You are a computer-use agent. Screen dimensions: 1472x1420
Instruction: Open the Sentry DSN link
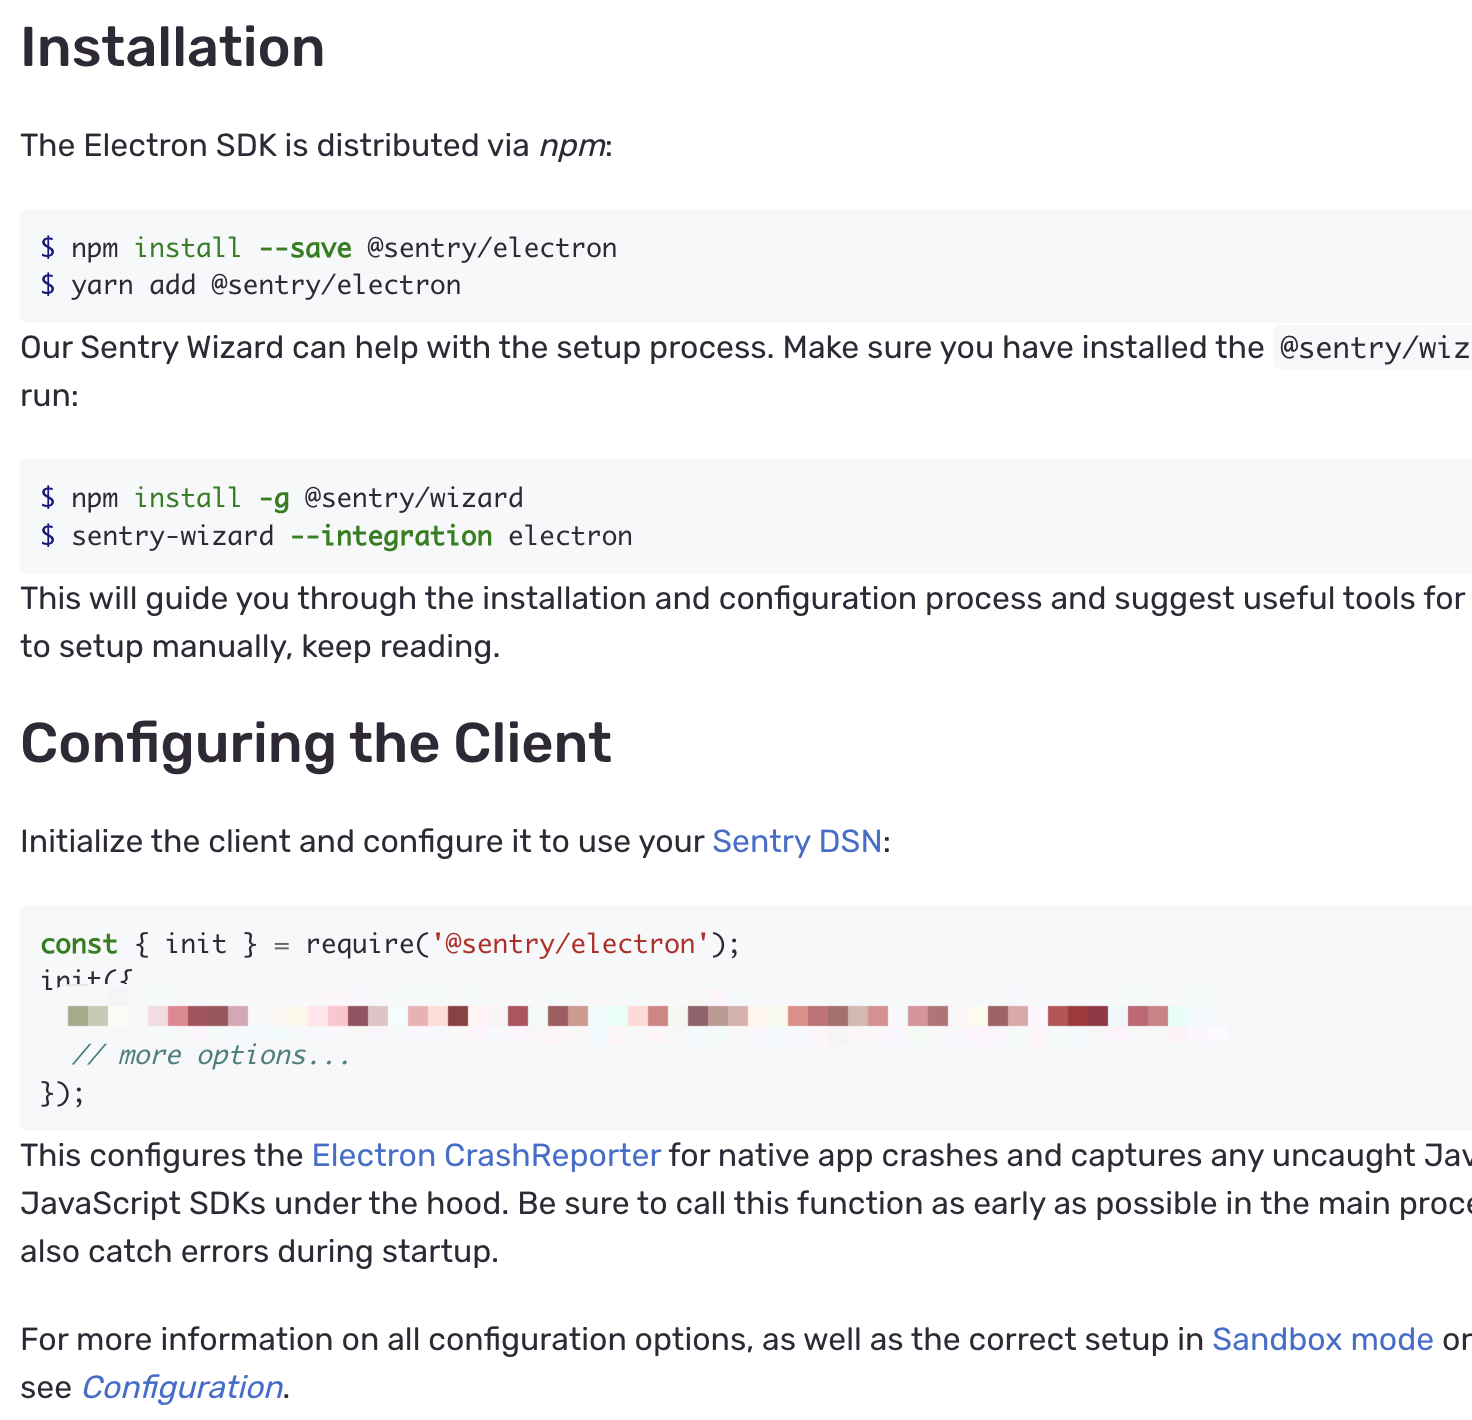pos(797,842)
